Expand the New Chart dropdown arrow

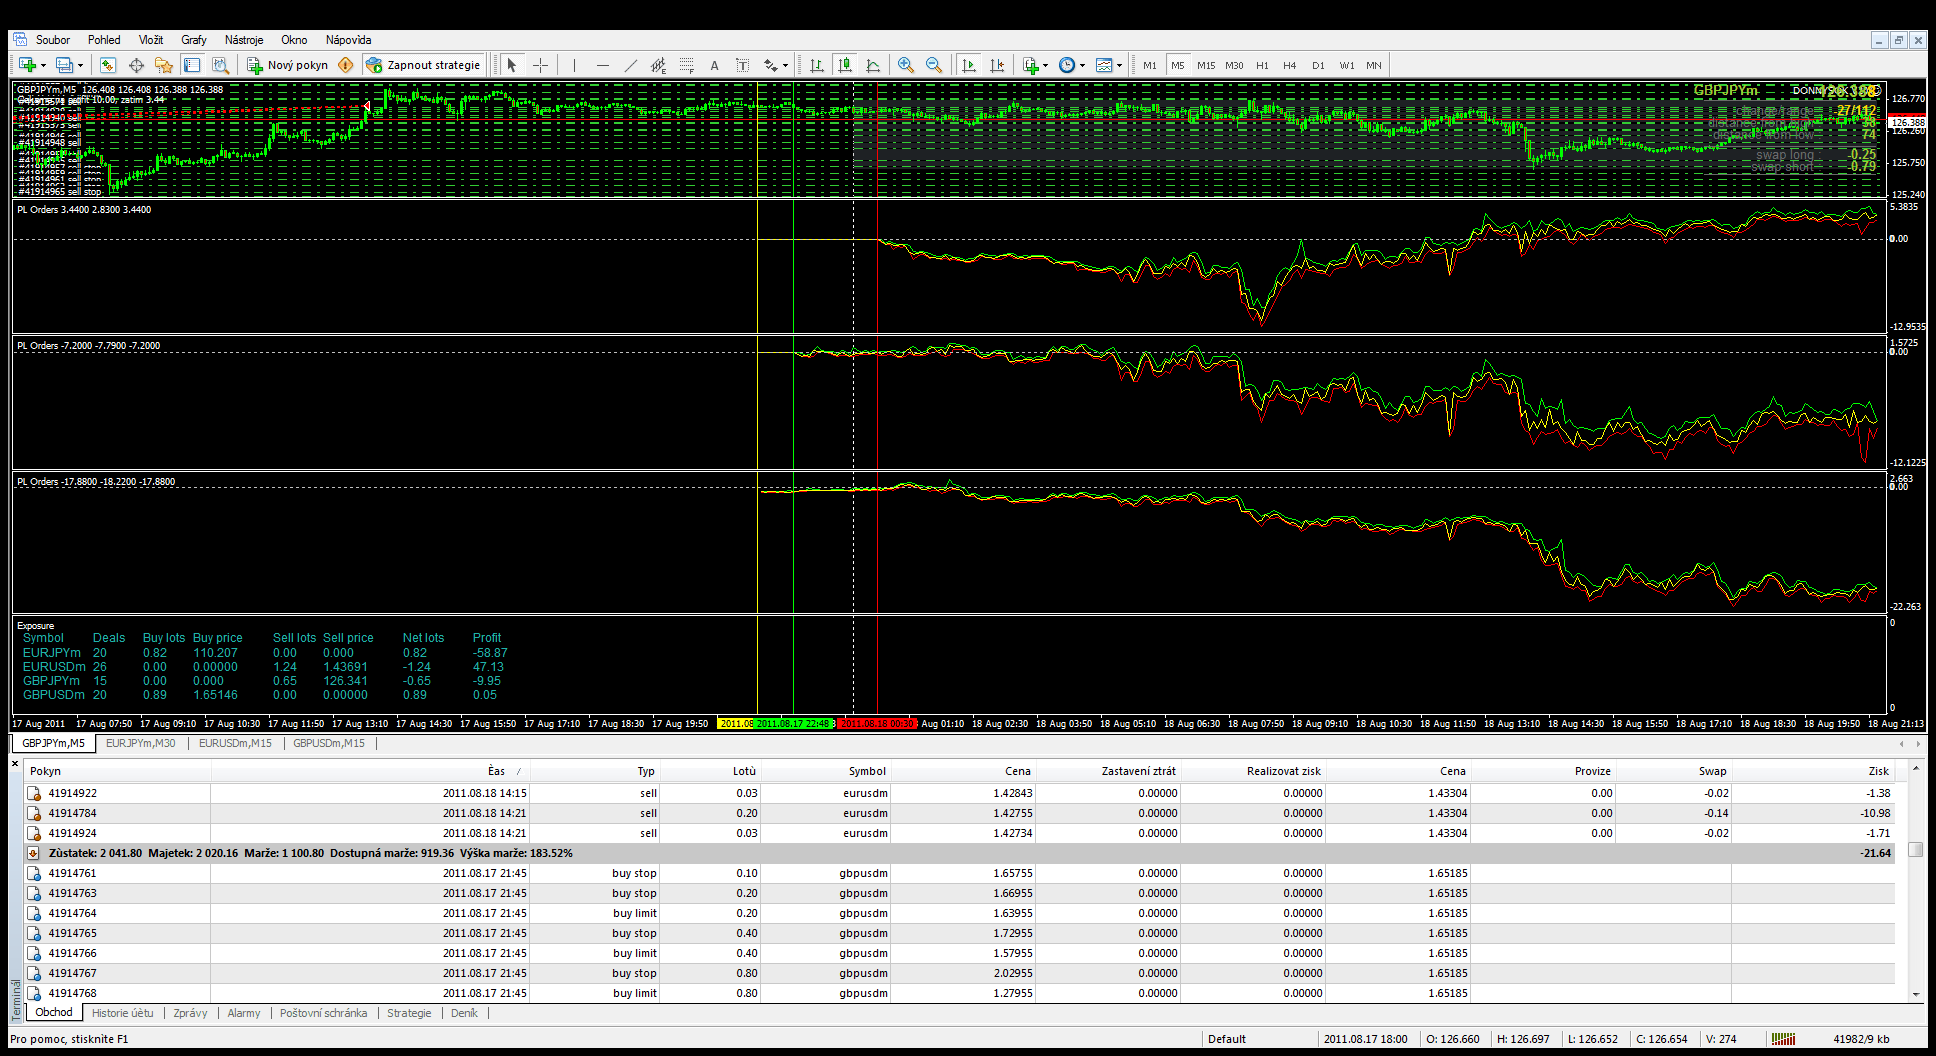(x=43, y=65)
